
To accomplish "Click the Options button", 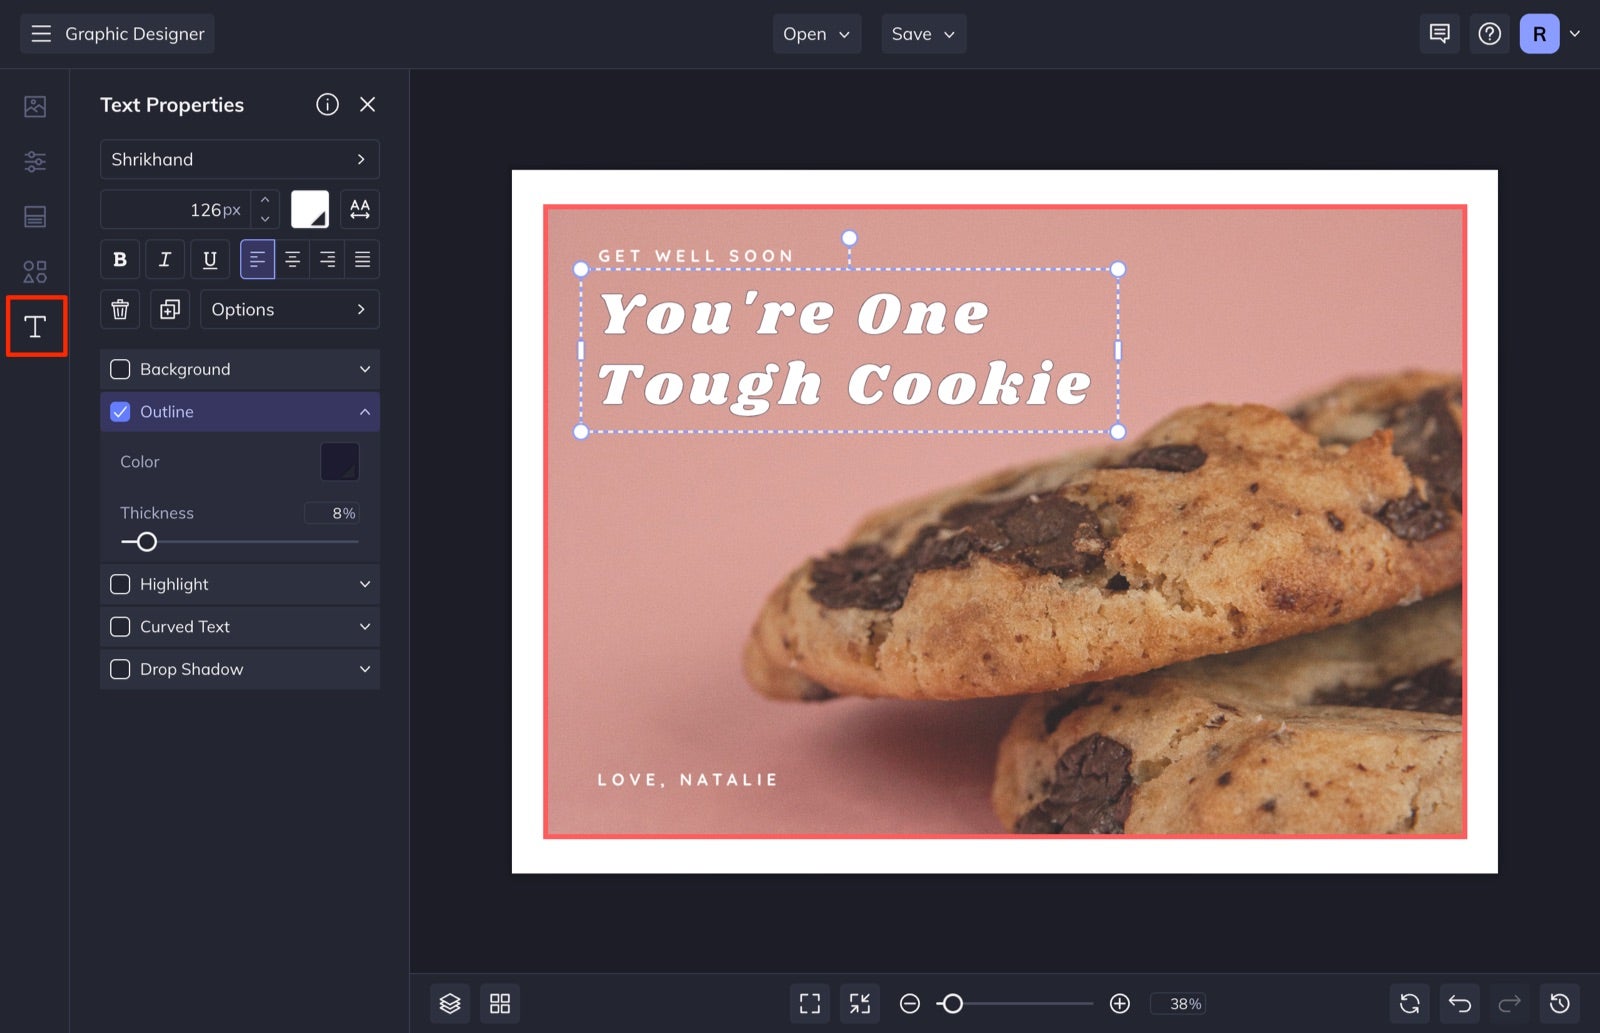I will (x=290, y=310).
